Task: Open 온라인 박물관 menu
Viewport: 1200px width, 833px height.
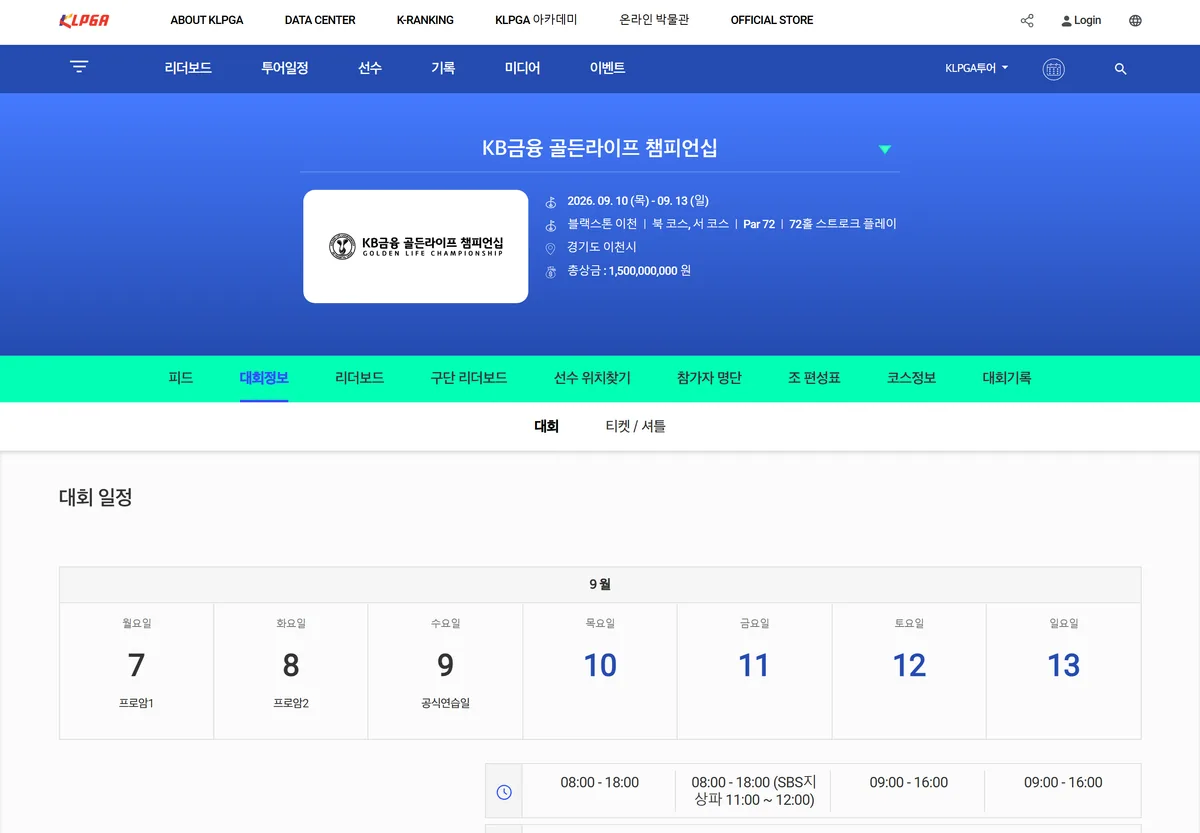Action: [x=654, y=20]
